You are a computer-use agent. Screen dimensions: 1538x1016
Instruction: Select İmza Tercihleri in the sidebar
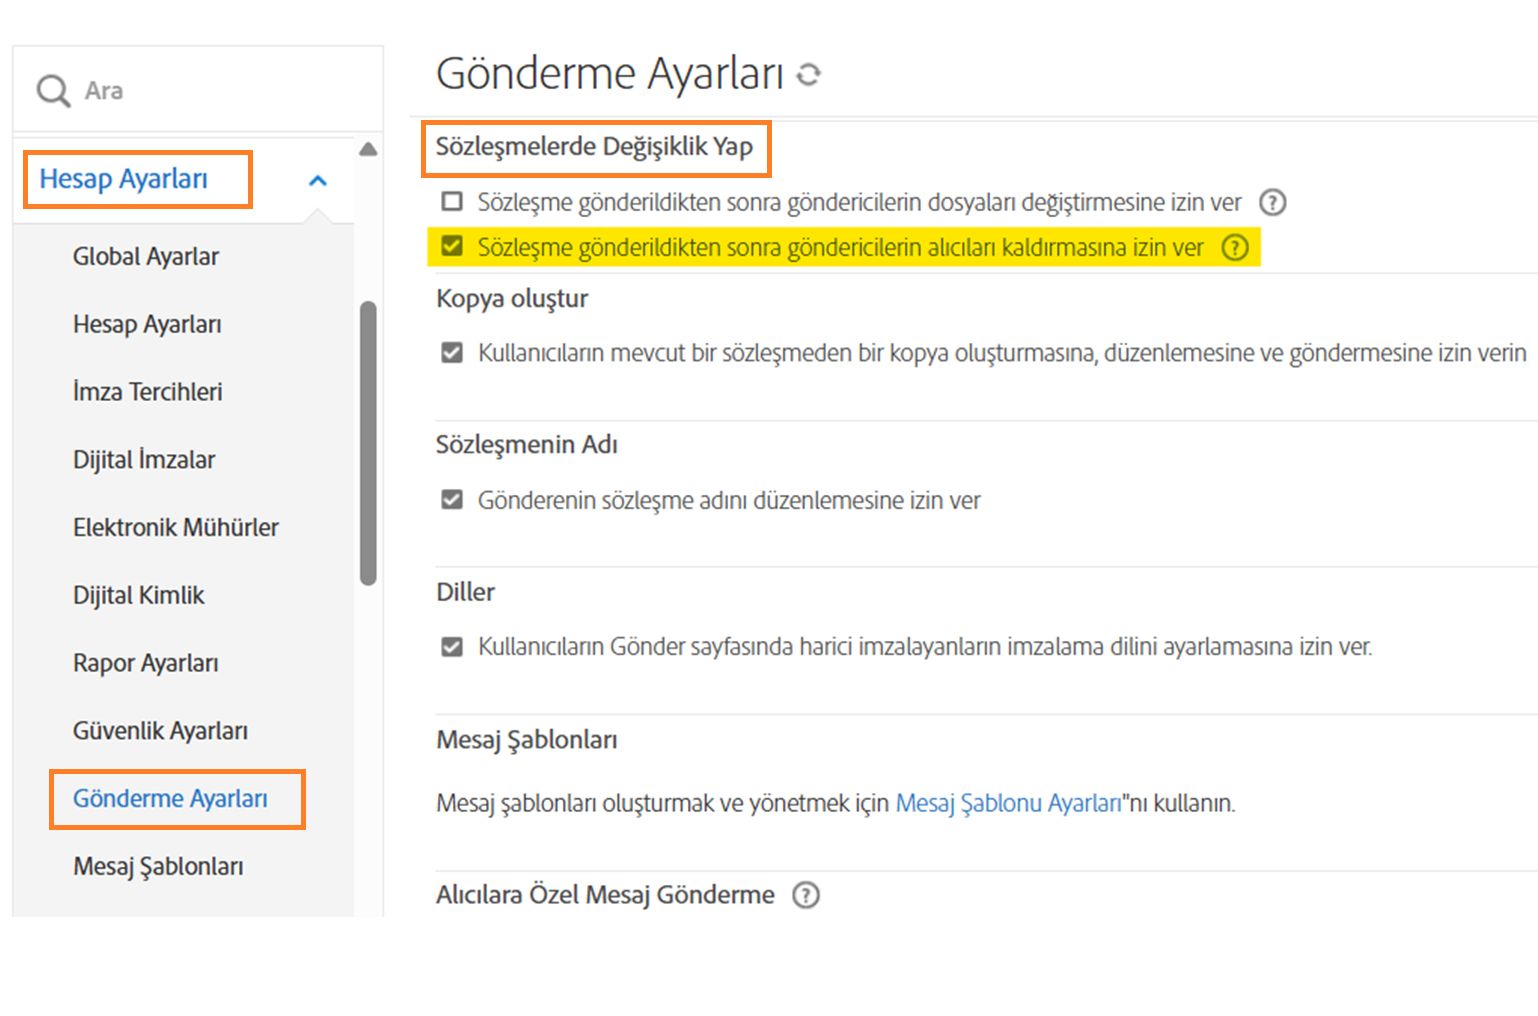point(146,392)
